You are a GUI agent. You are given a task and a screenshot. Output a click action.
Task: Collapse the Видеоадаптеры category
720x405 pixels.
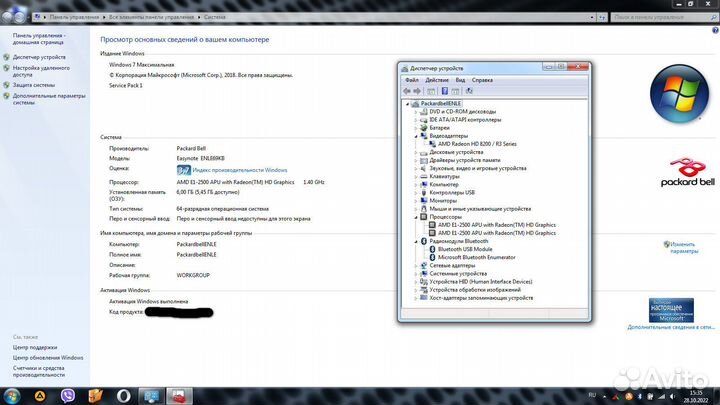coord(416,136)
